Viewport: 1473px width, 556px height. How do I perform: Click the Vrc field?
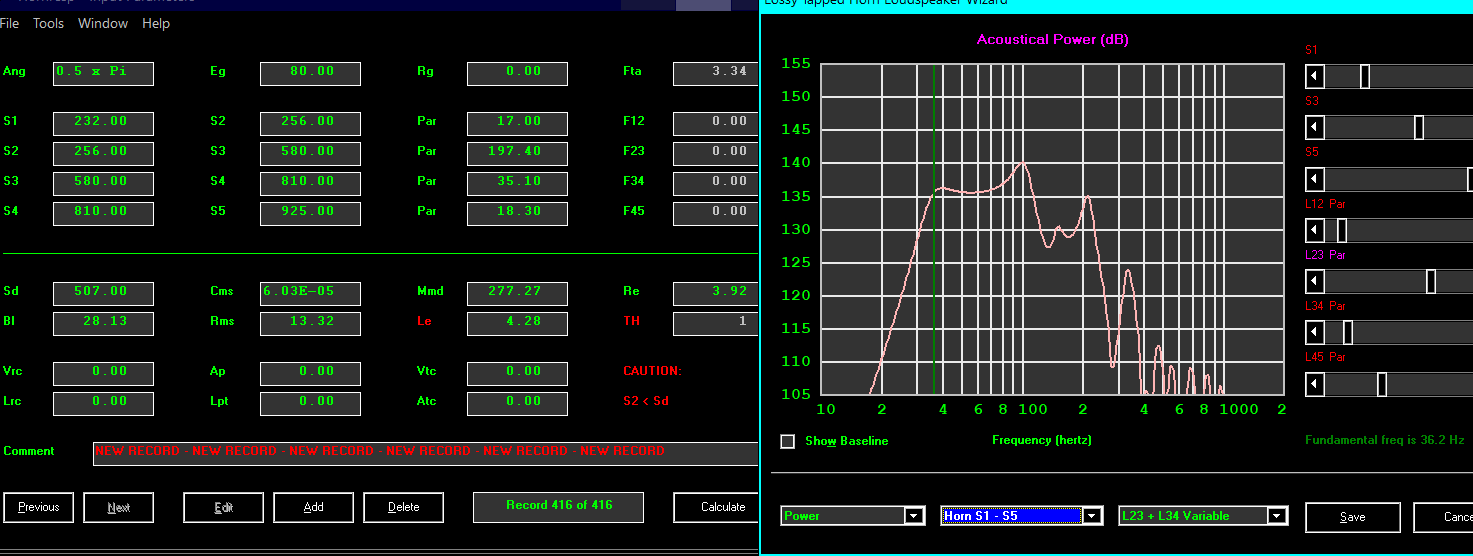coord(103,373)
